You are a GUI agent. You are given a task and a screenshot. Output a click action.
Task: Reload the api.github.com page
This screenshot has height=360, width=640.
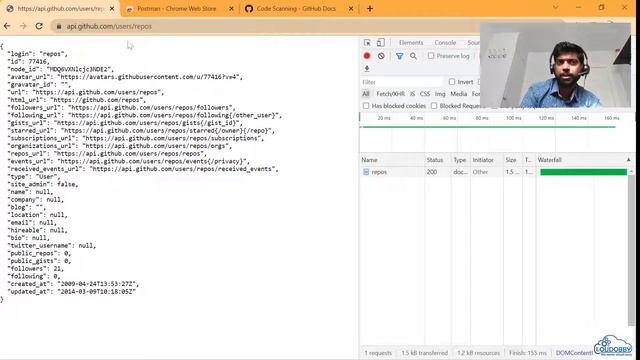point(39,26)
